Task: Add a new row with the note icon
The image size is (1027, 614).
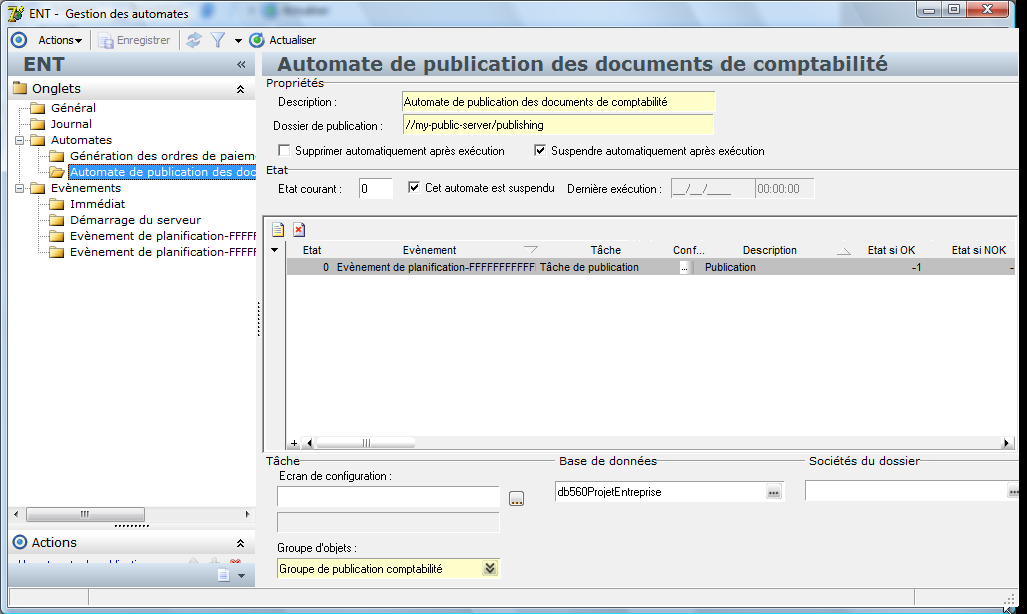Action: click(278, 229)
